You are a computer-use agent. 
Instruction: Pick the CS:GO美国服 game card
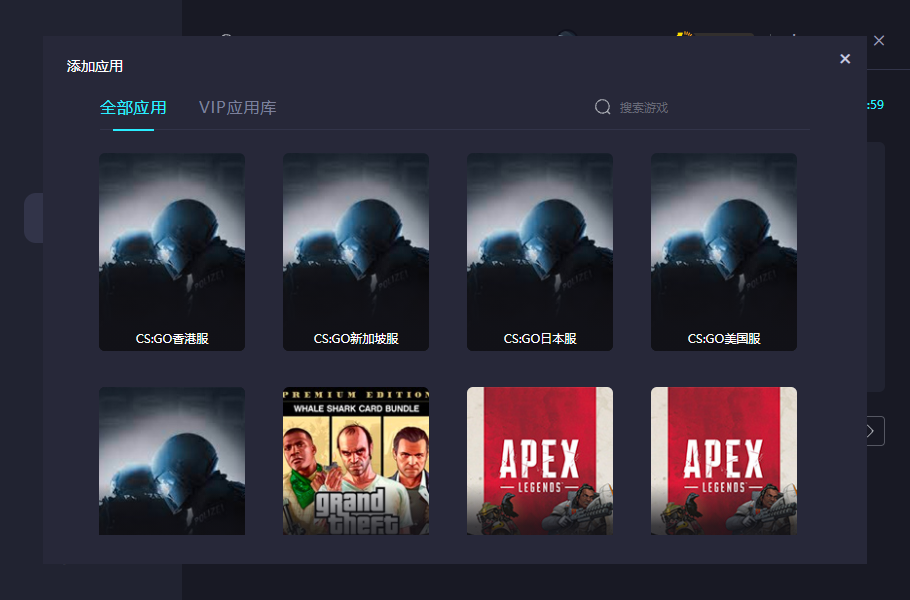(x=724, y=252)
